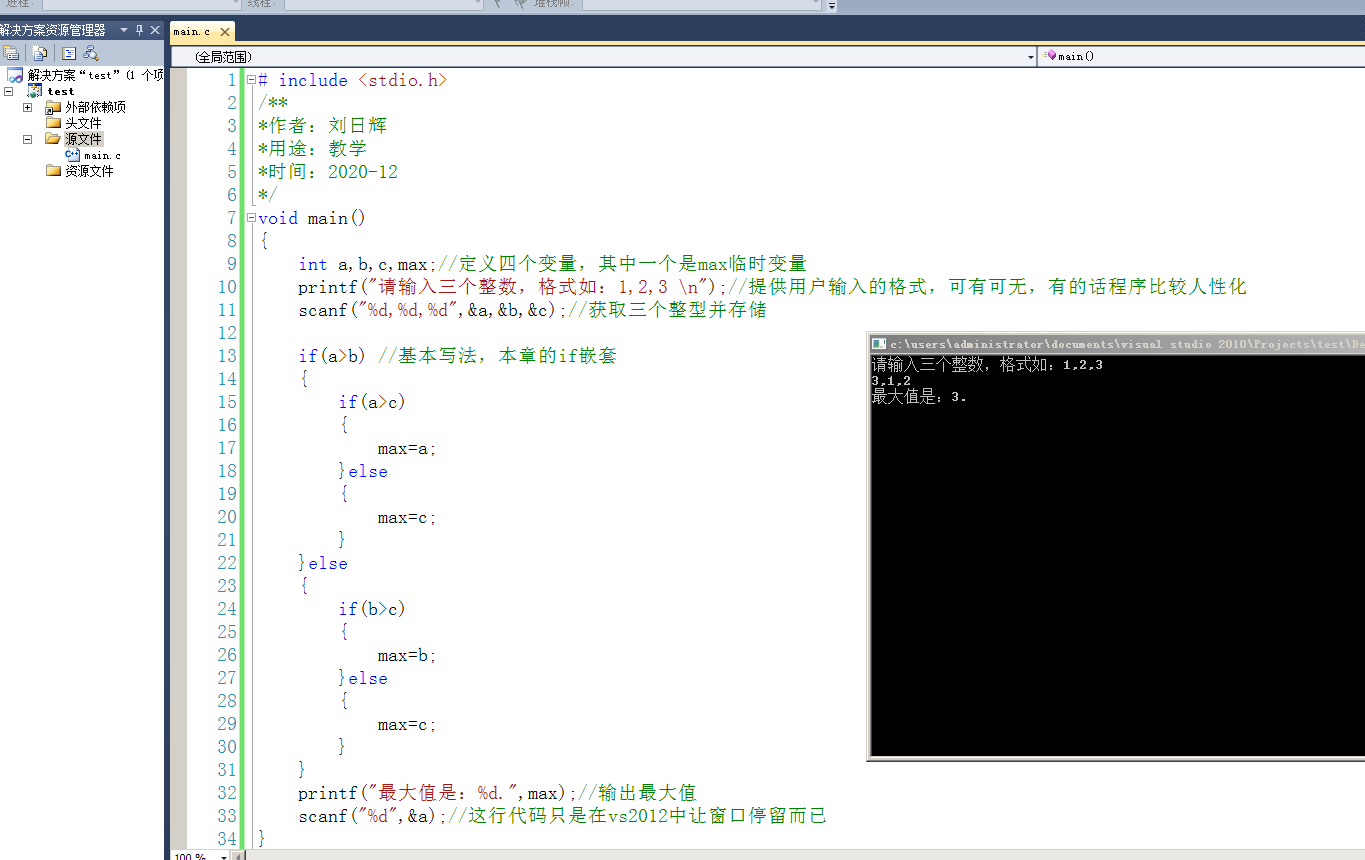Viewport: 1365px width, 860px height.
Task: Click comment line '*作者：刘日辉'
Action: pyautogui.click(x=322, y=126)
